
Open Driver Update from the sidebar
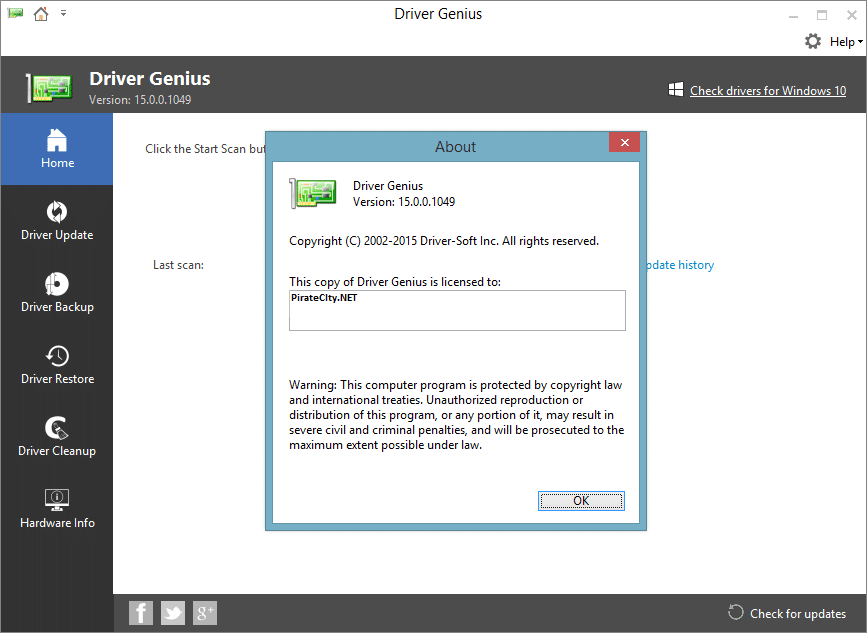point(57,211)
